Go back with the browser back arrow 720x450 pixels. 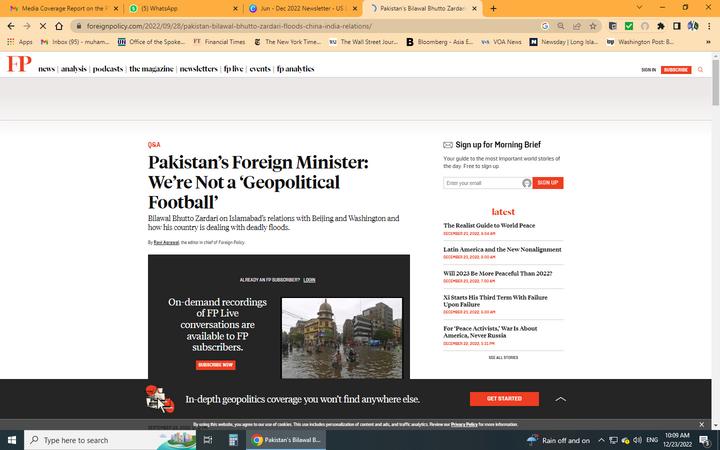(11, 26)
